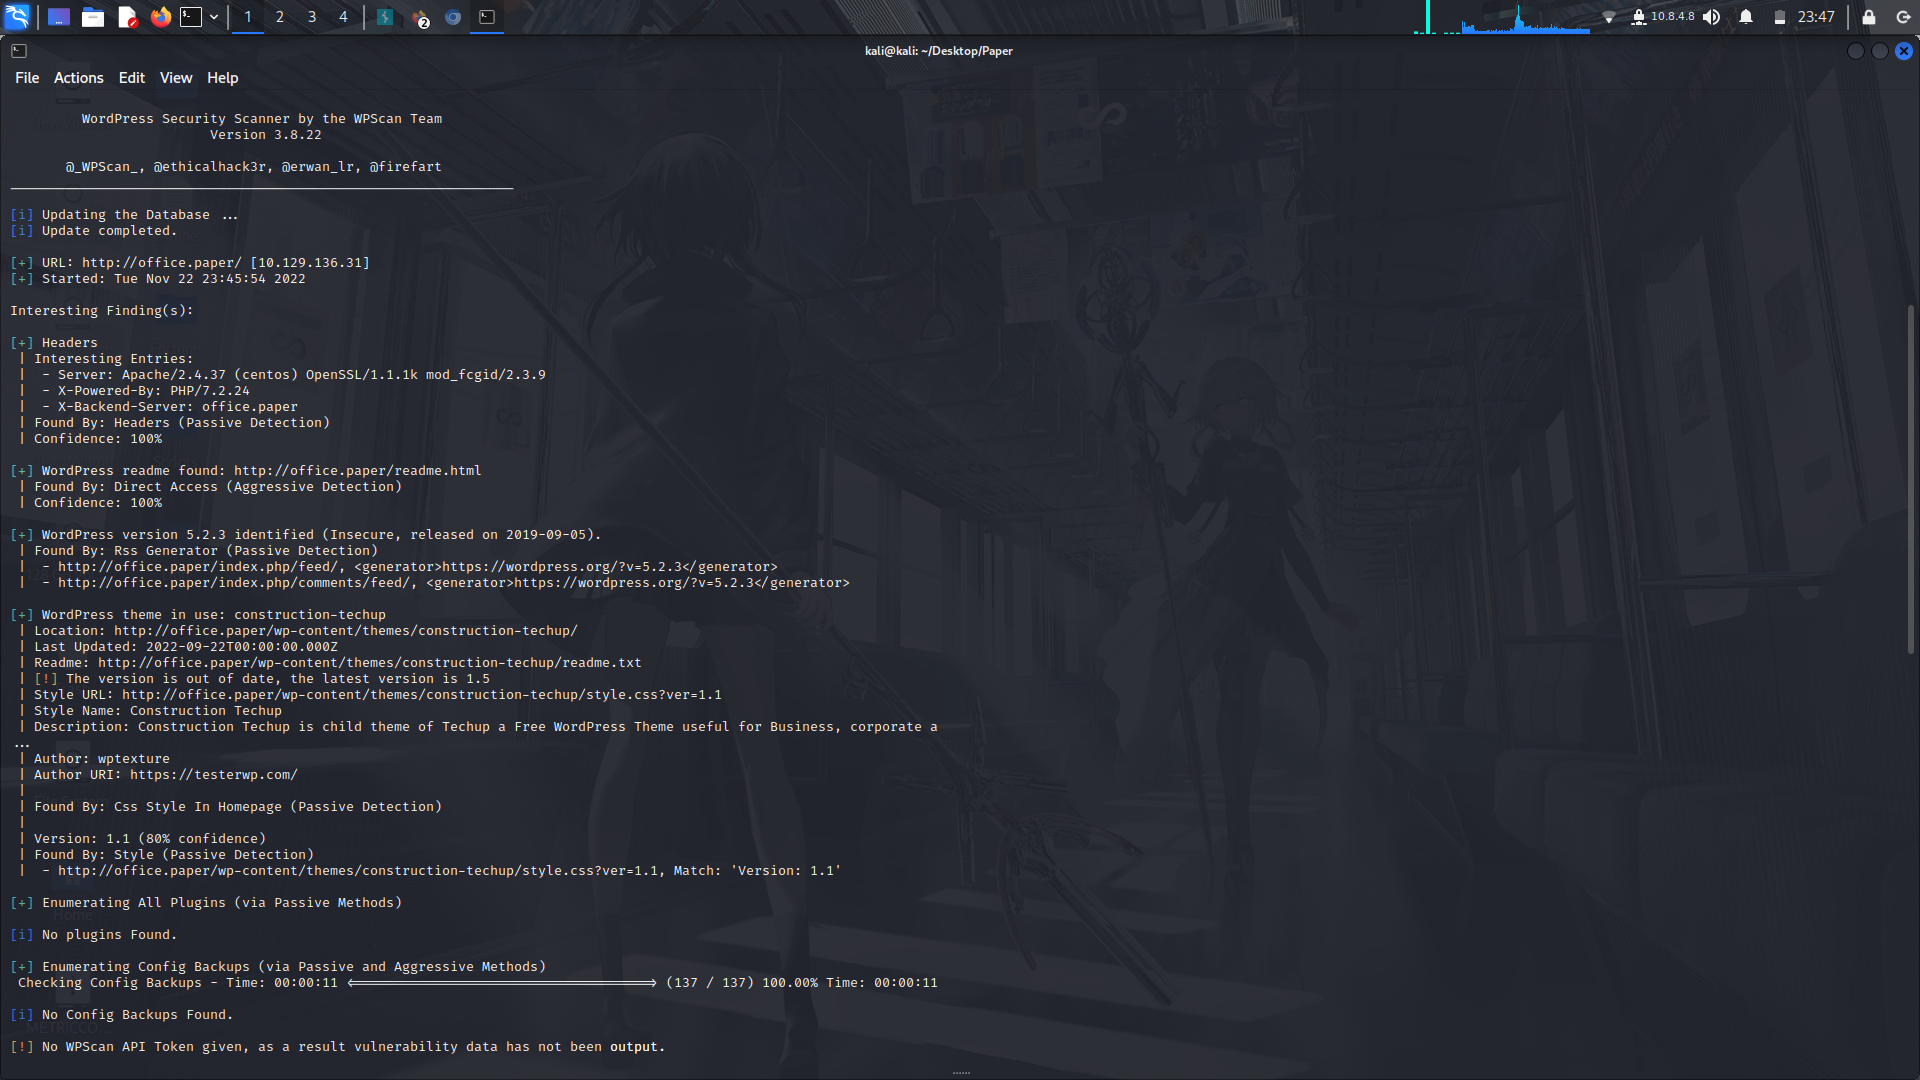This screenshot has width=1920, height=1080.
Task: Toggle Wi-Fi from the tray indicator
Action: (1610, 17)
